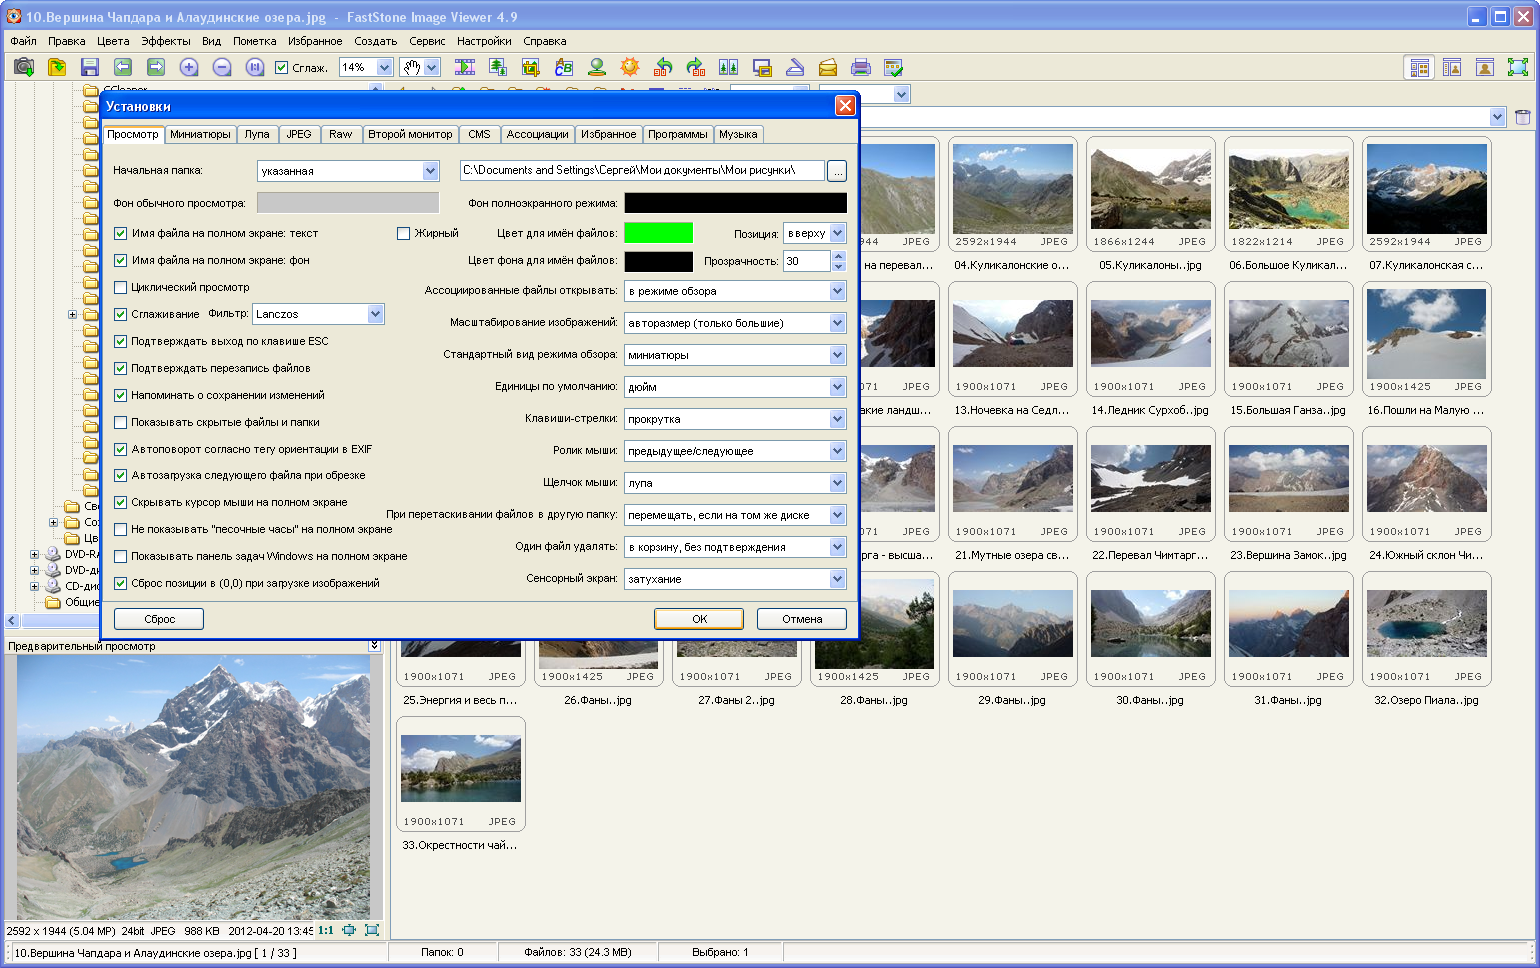The width and height of the screenshot is (1540, 968).
Task: Open the Ролик мыши dropdown
Action: click(x=837, y=451)
